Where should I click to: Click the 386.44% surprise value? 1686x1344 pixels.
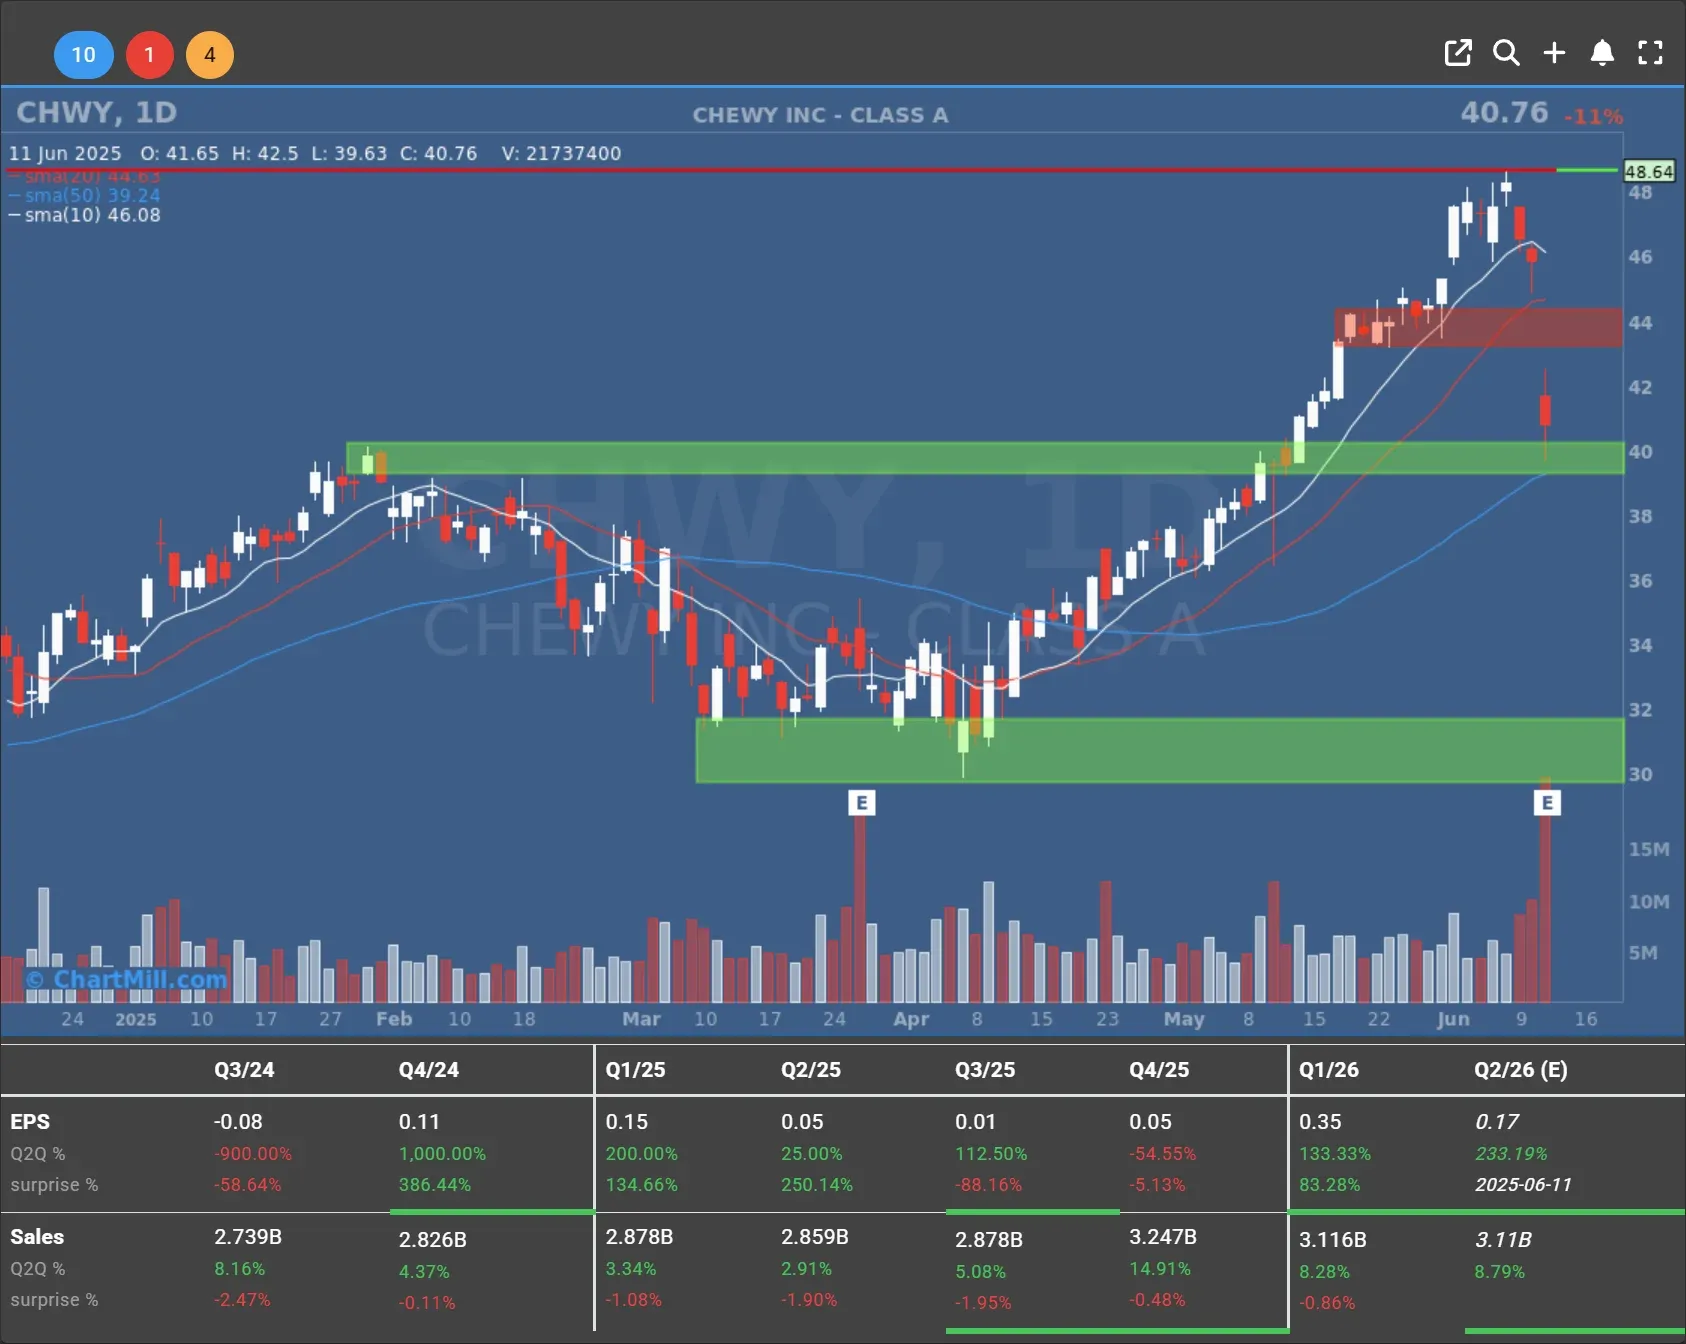coord(435,1185)
